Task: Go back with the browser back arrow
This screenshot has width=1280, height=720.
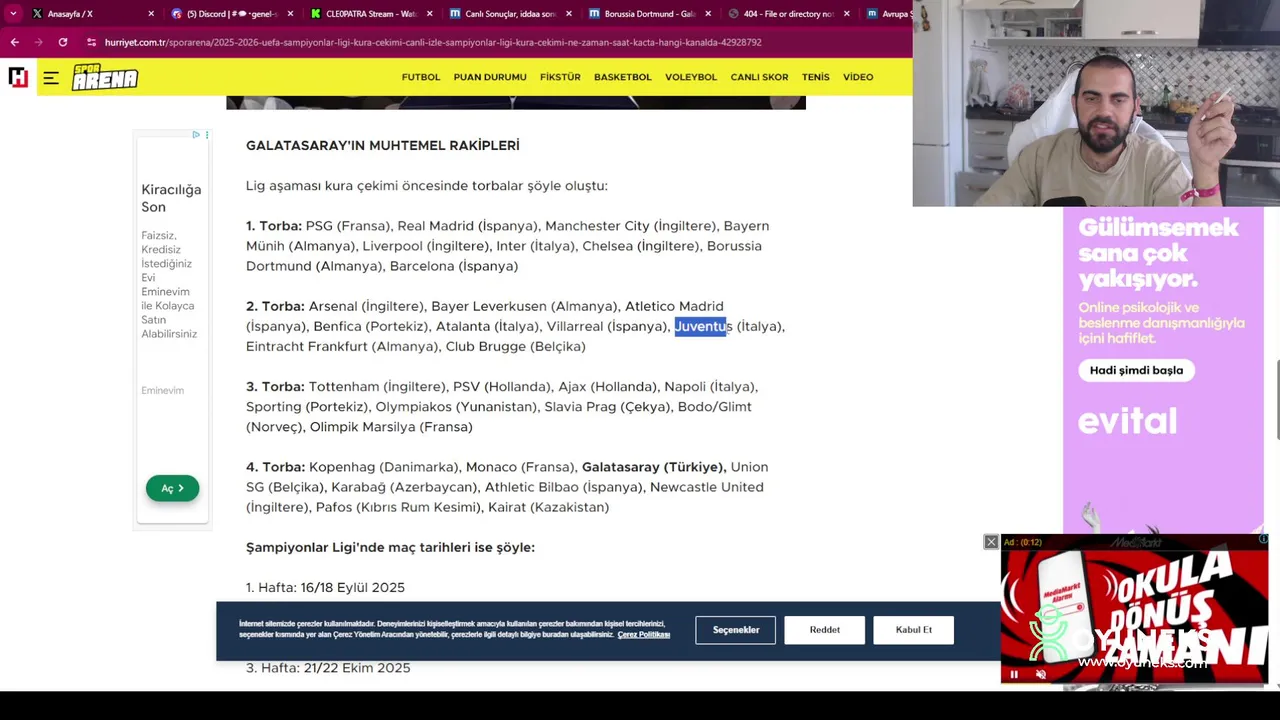Action: coord(14,42)
